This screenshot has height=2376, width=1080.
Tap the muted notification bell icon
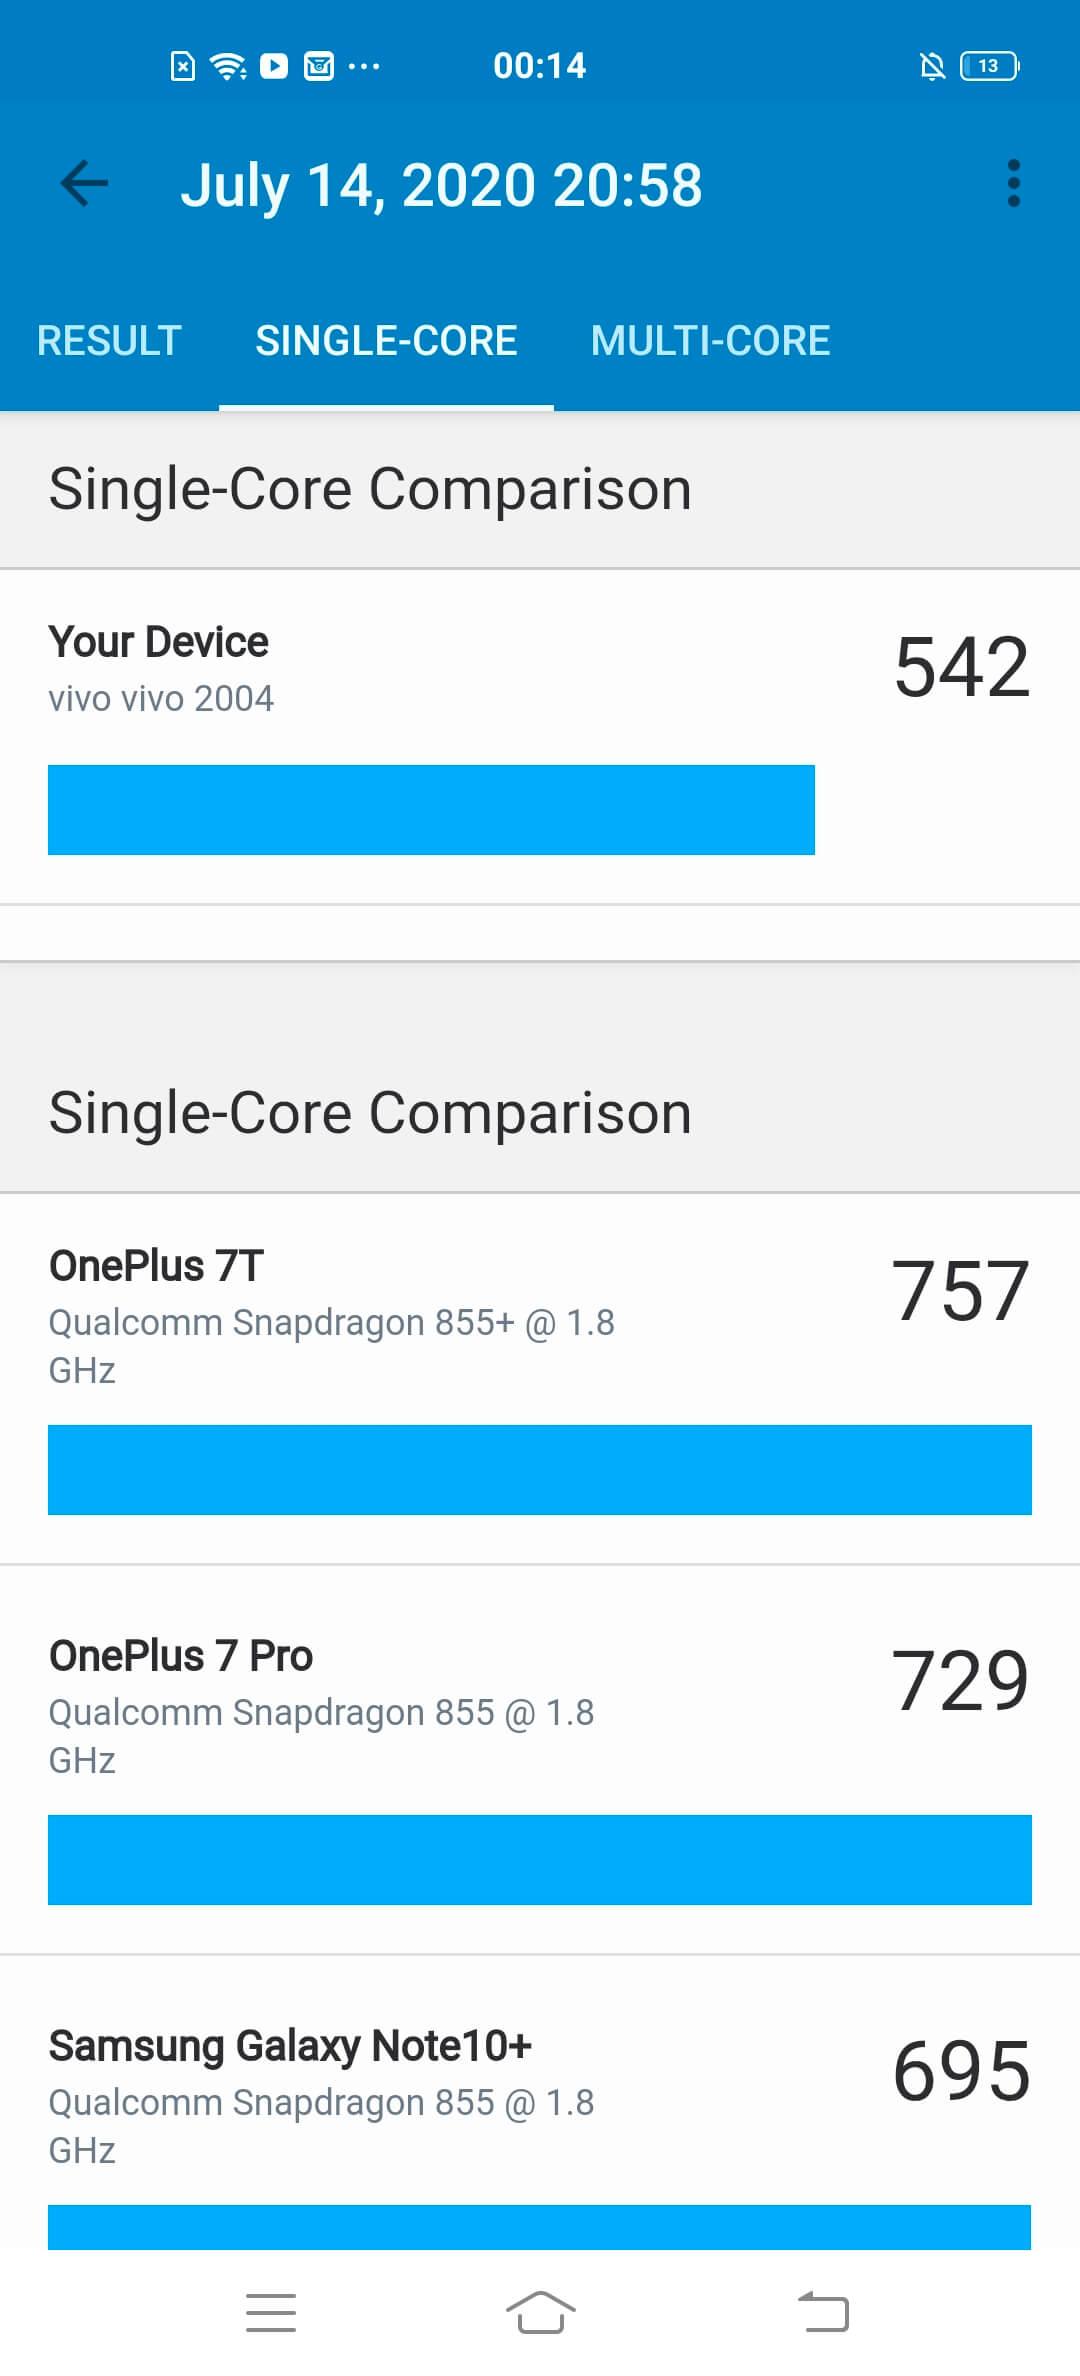(932, 66)
